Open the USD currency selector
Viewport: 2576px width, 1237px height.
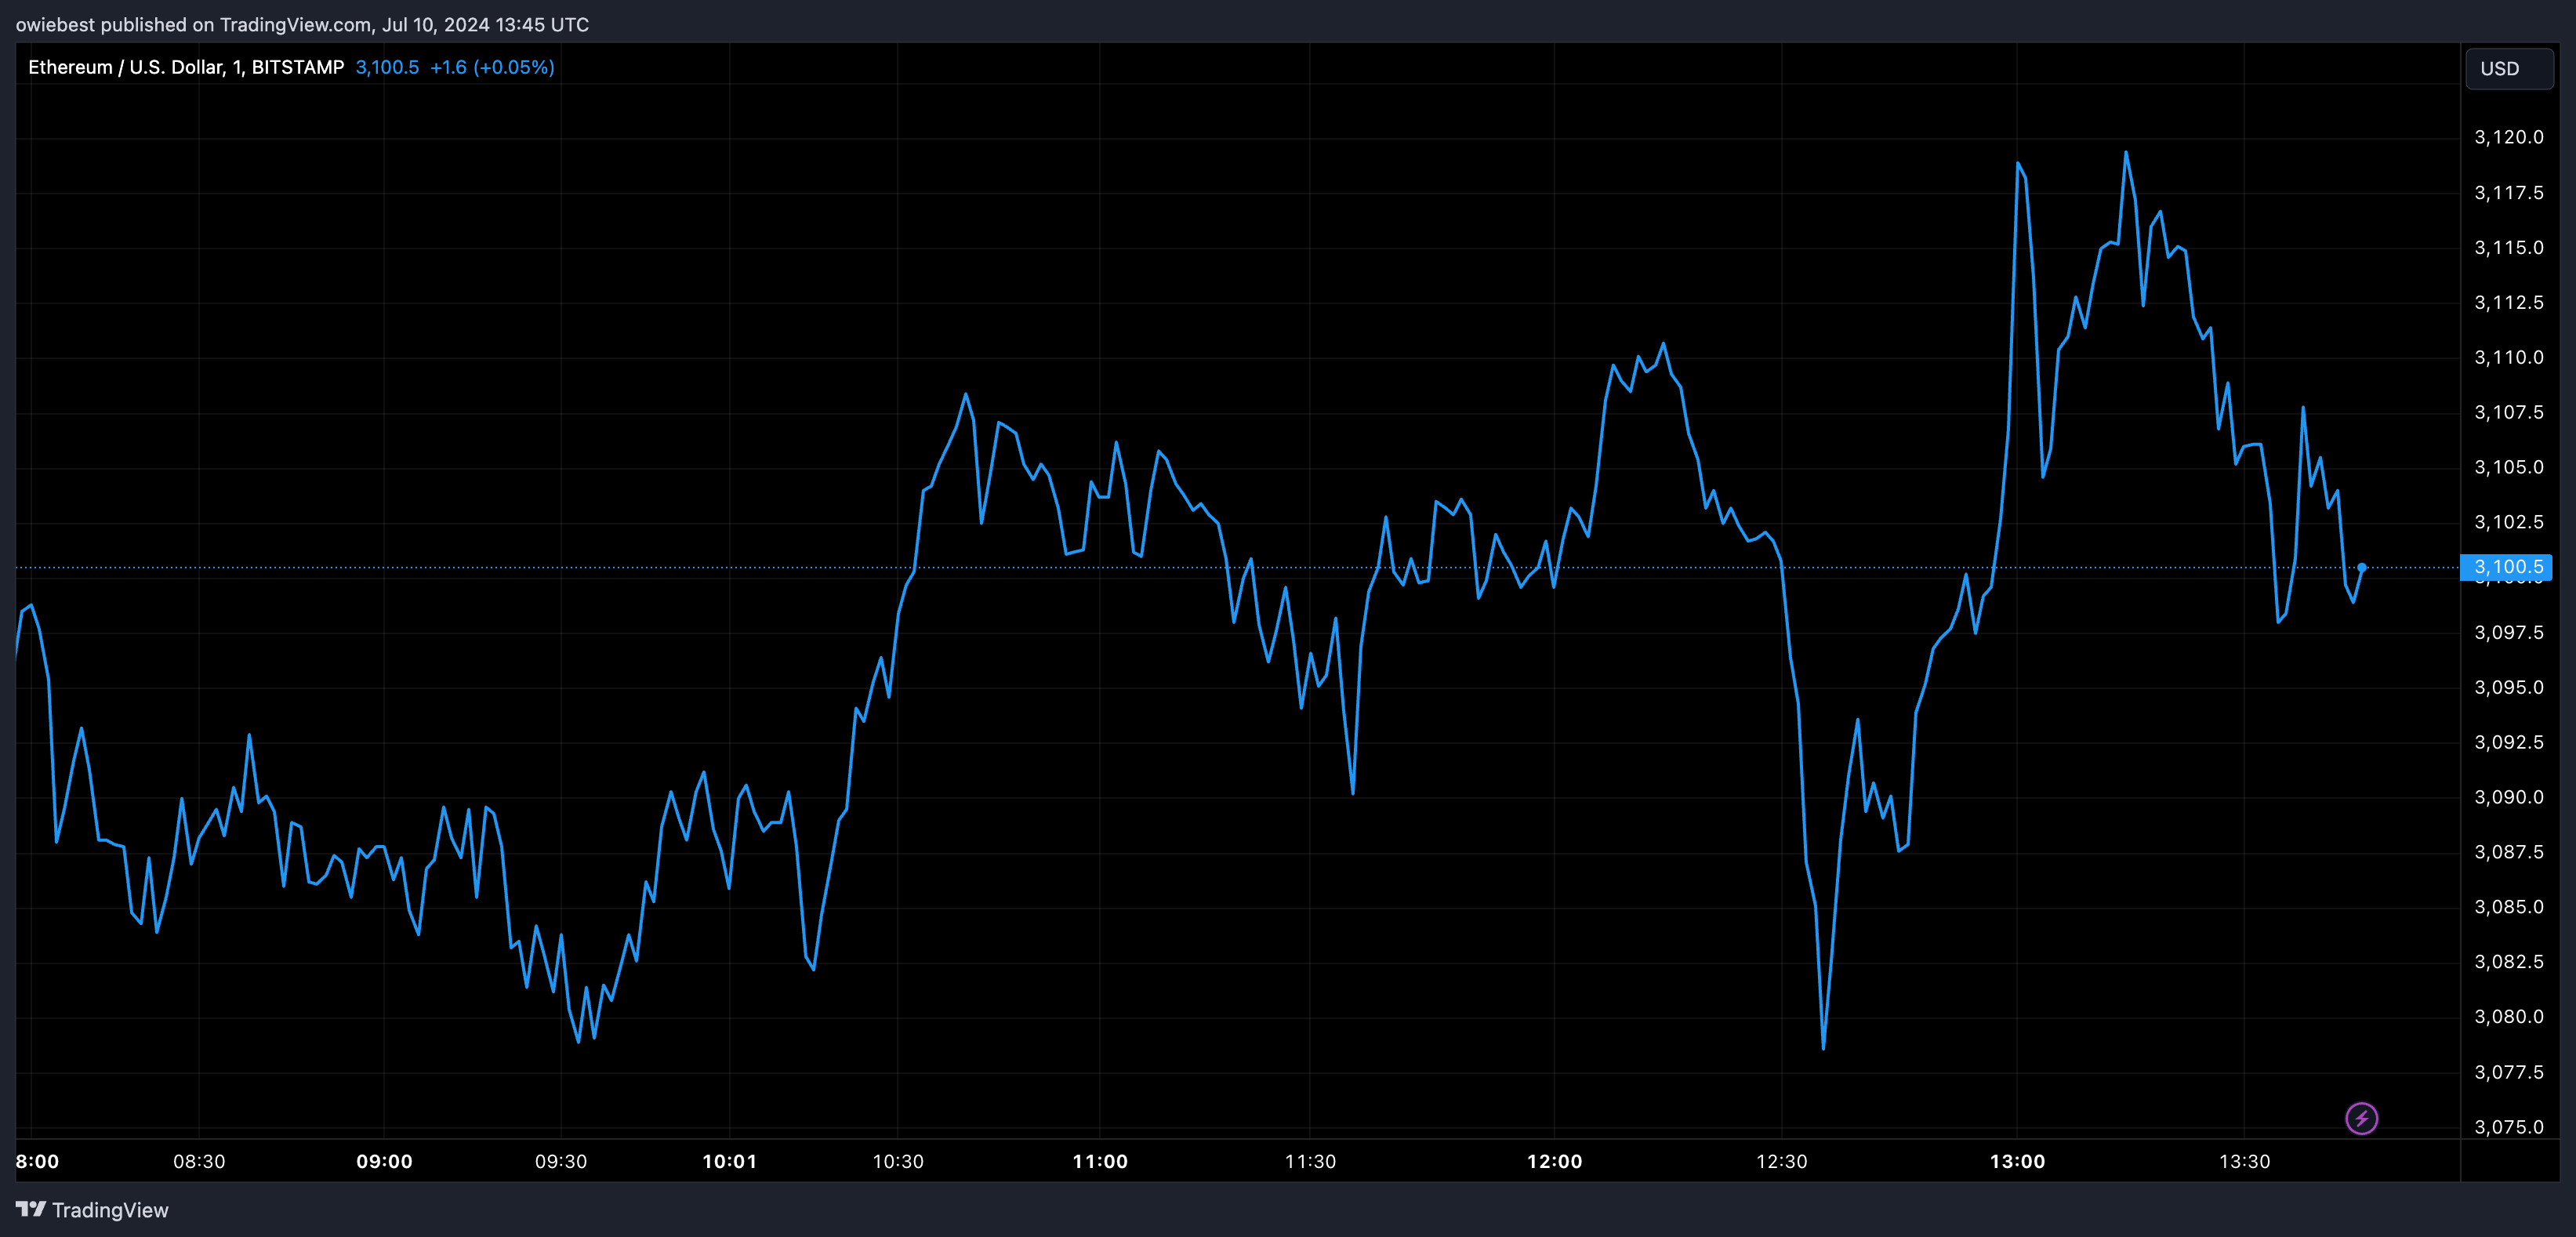click(2509, 69)
